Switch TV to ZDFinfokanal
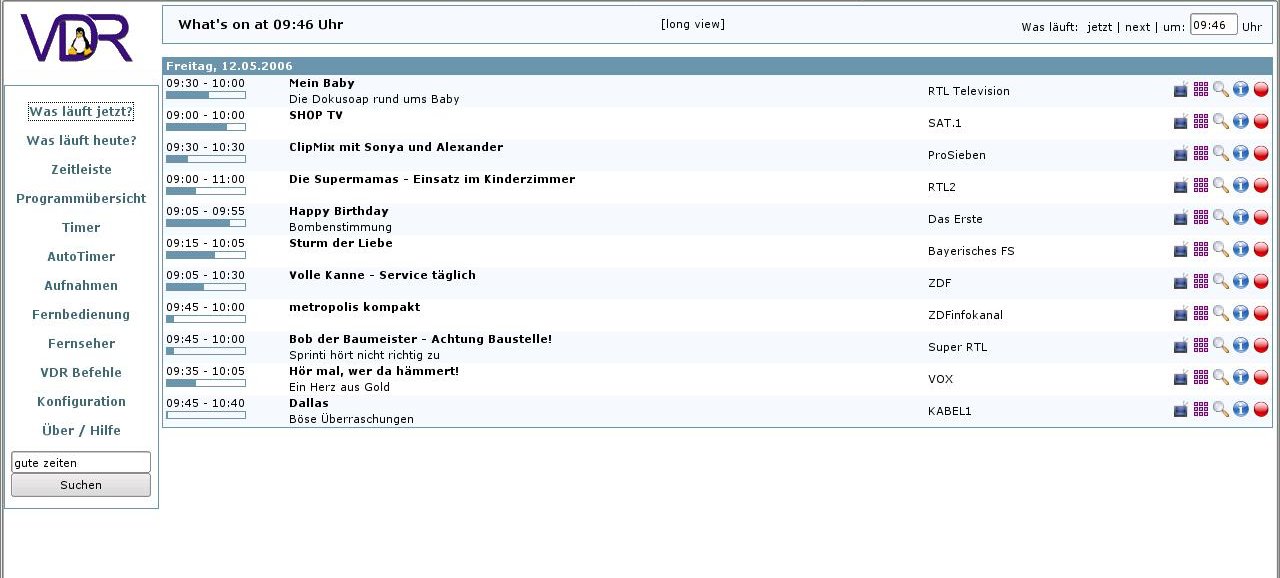The height and width of the screenshot is (578, 1280). coord(1181,314)
